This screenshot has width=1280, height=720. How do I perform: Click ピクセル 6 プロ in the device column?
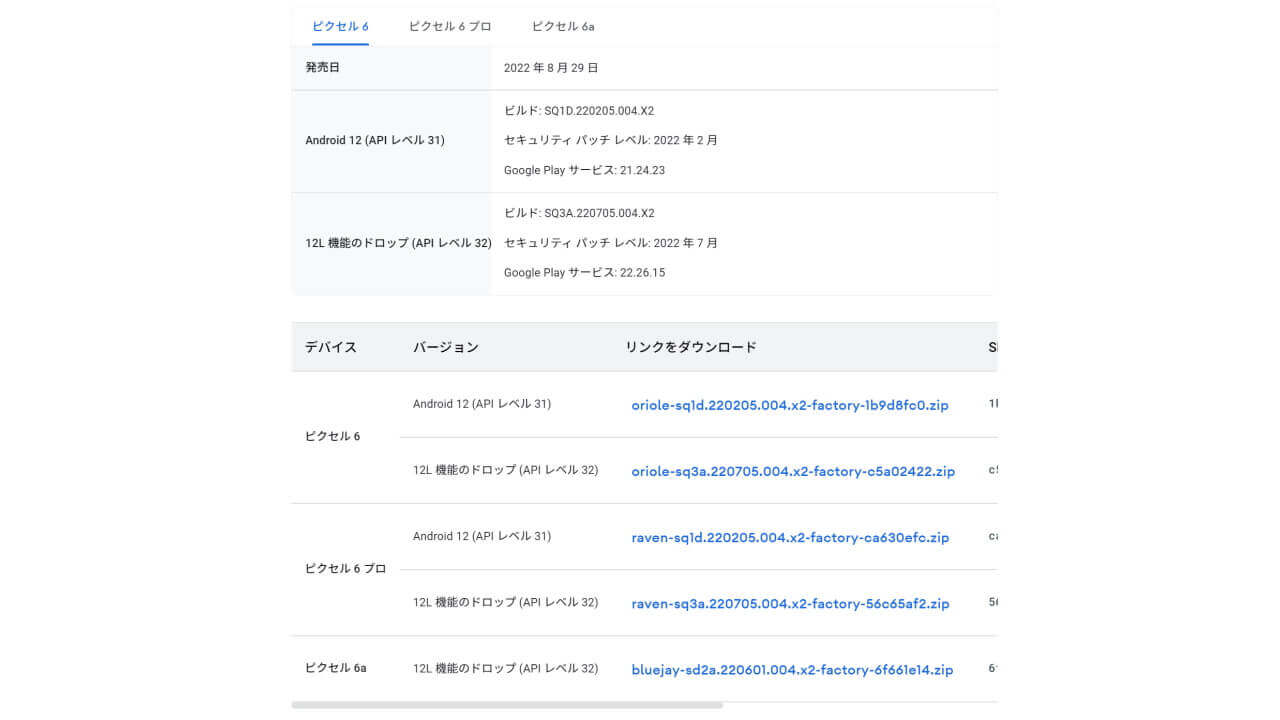(345, 569)
